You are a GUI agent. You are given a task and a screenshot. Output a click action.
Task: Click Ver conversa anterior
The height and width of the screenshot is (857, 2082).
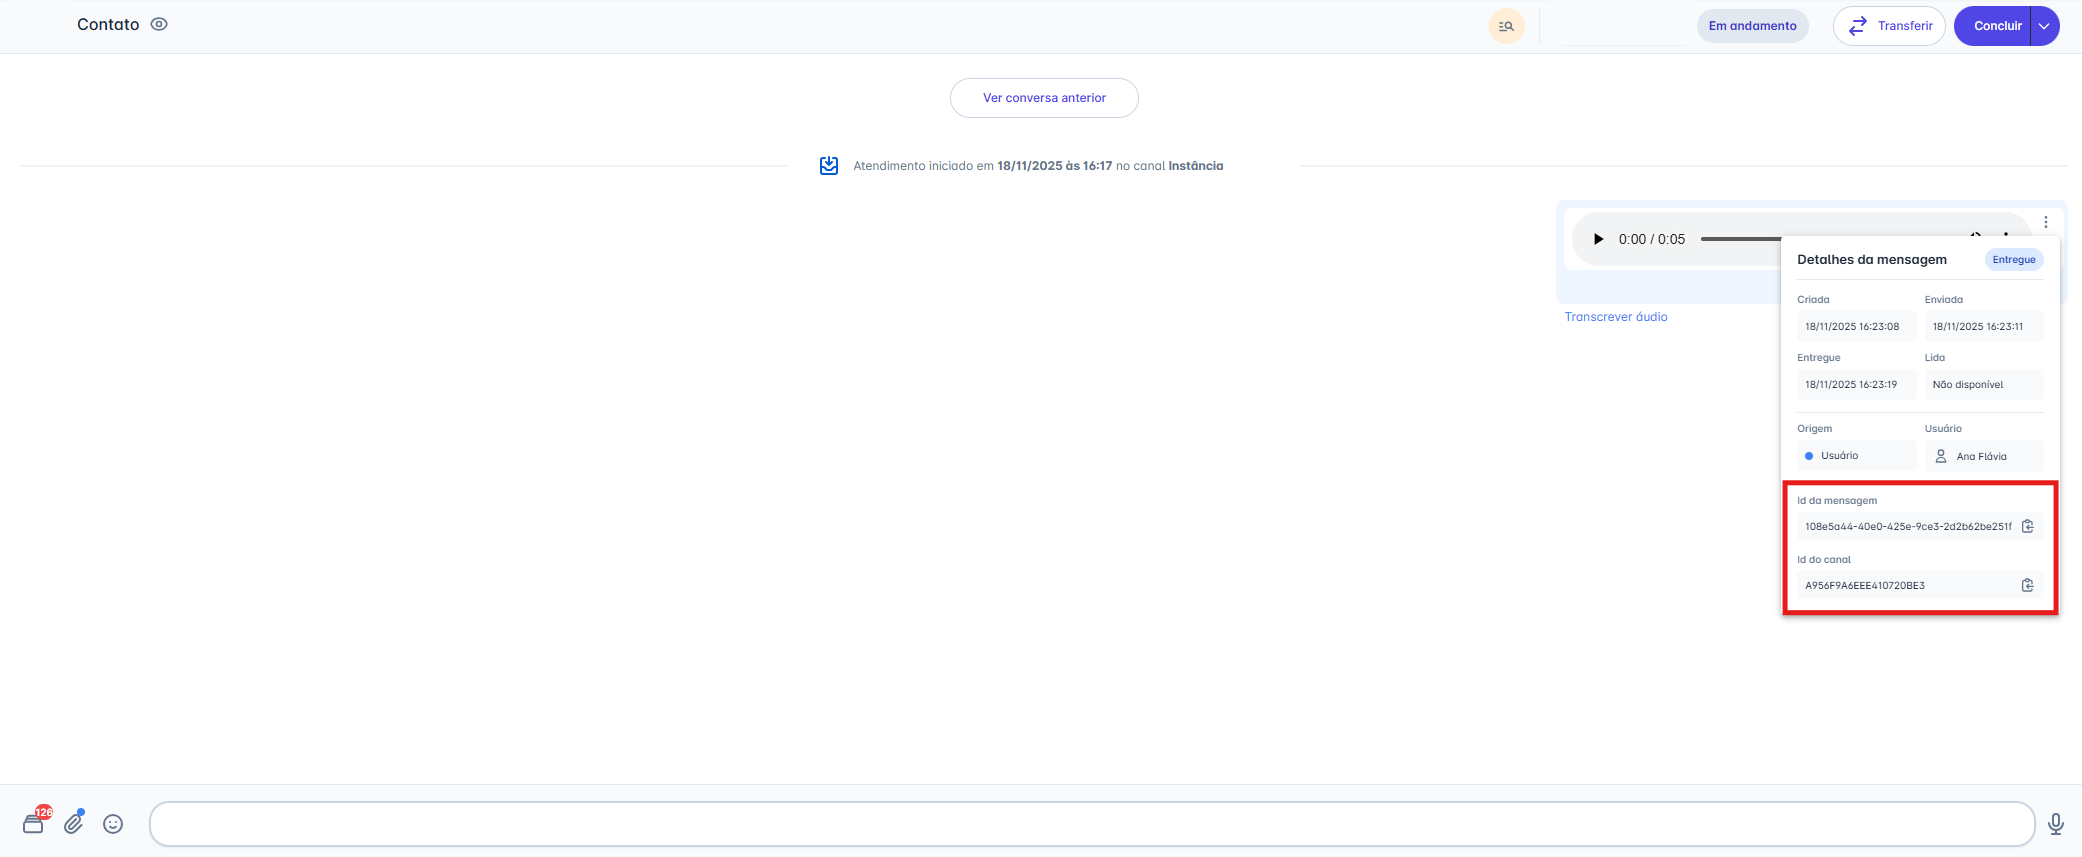pos(1044,98)
